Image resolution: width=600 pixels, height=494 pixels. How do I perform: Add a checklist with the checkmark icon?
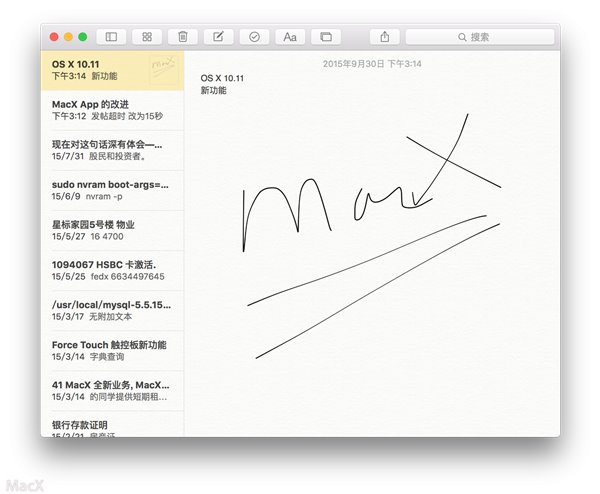click(254, 37)
